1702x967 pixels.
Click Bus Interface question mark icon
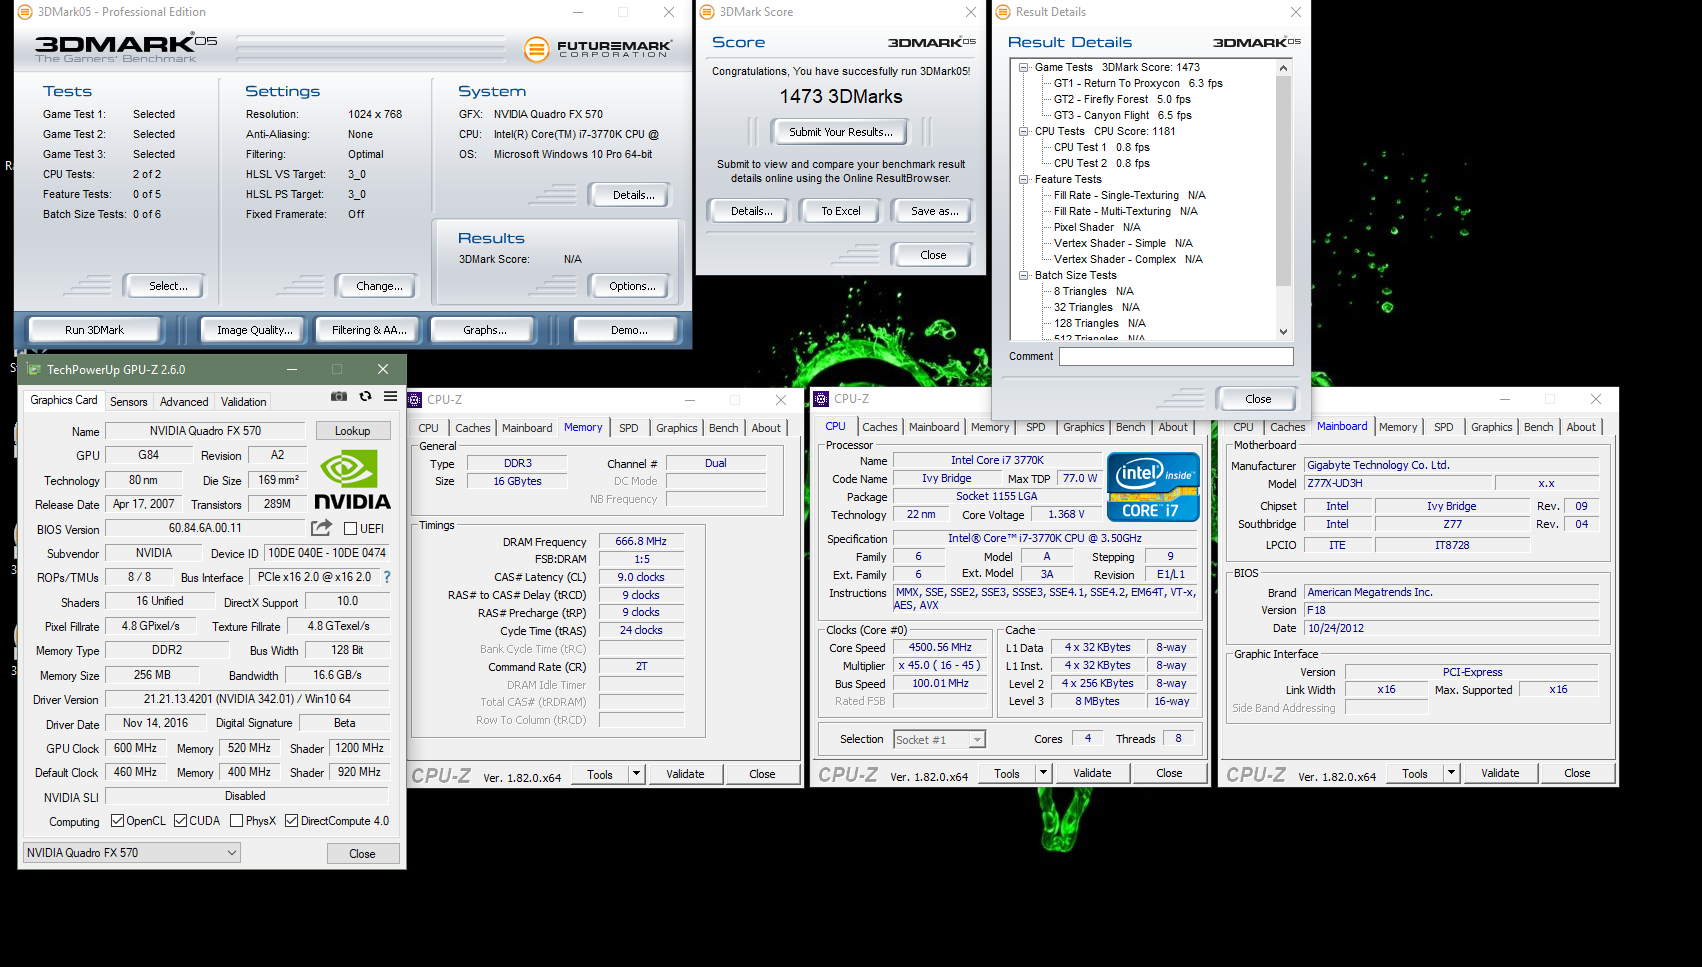pyautogui.click(x=387, y=577)
